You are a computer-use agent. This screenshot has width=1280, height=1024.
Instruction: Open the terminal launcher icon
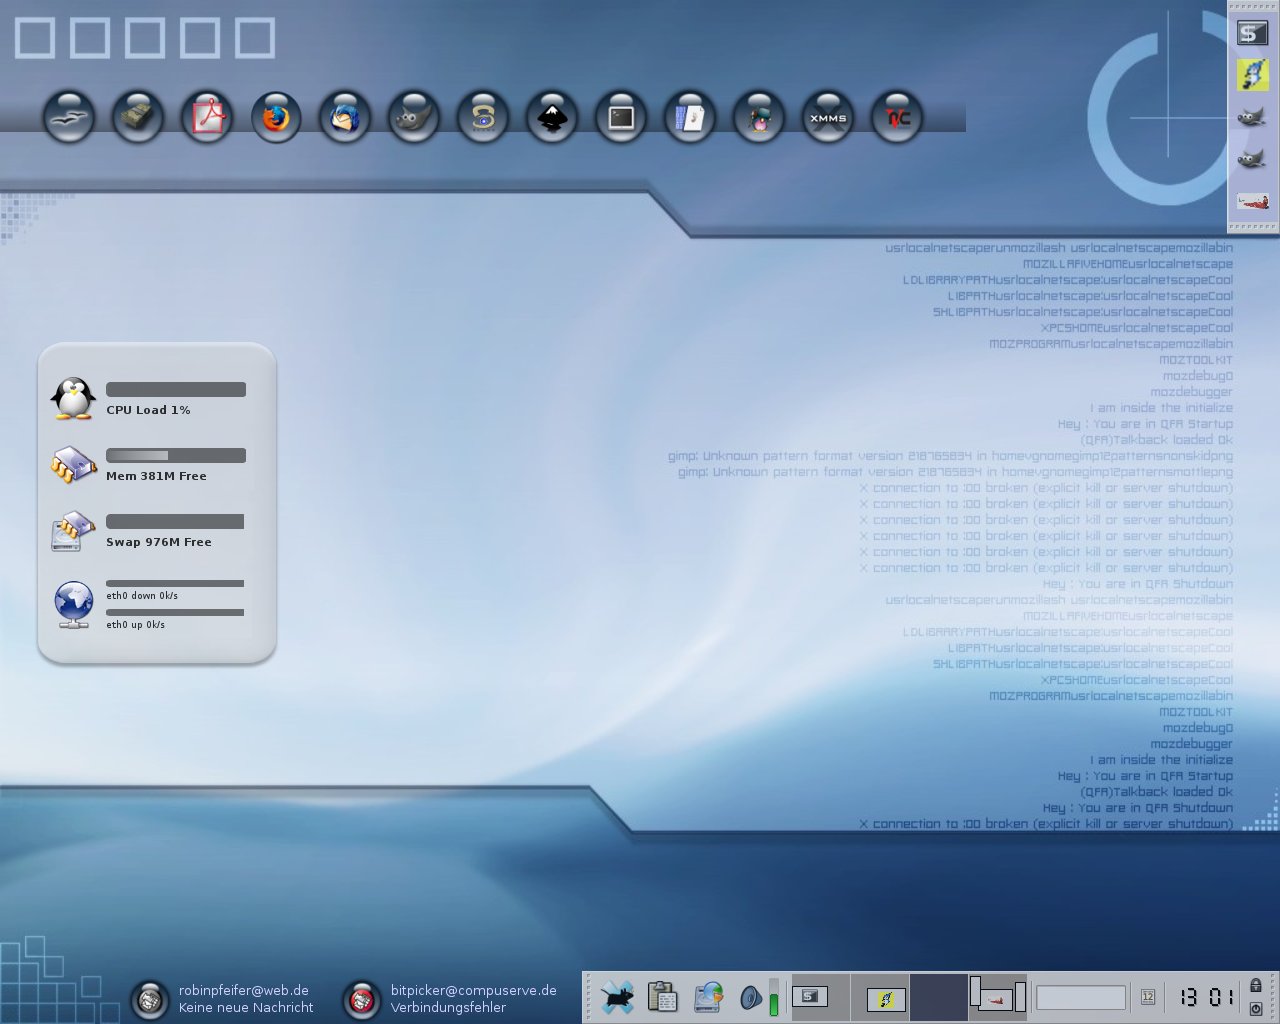pyautogui.click(x=620, y=118)
